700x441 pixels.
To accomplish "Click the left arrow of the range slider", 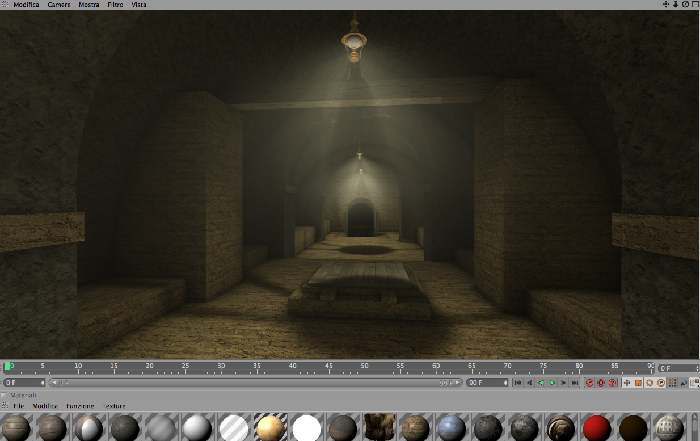I will [53, 383].
